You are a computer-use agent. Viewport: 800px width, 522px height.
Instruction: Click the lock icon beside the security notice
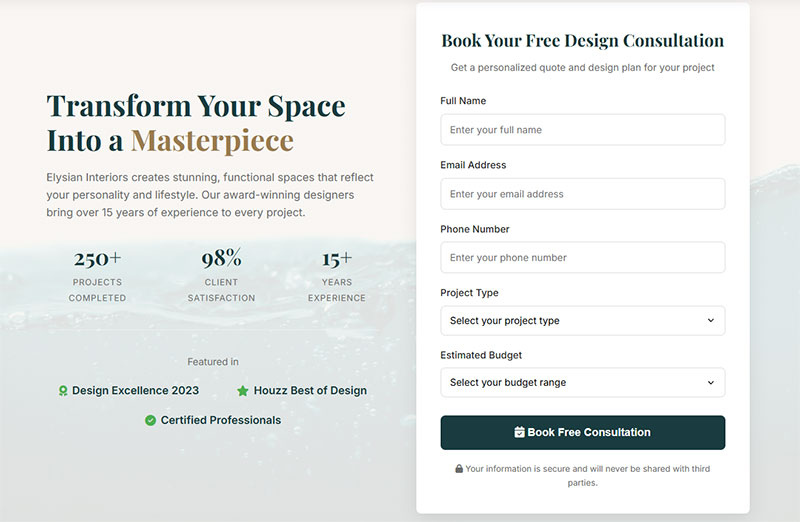pyautogui.click(x=459, y=469)
